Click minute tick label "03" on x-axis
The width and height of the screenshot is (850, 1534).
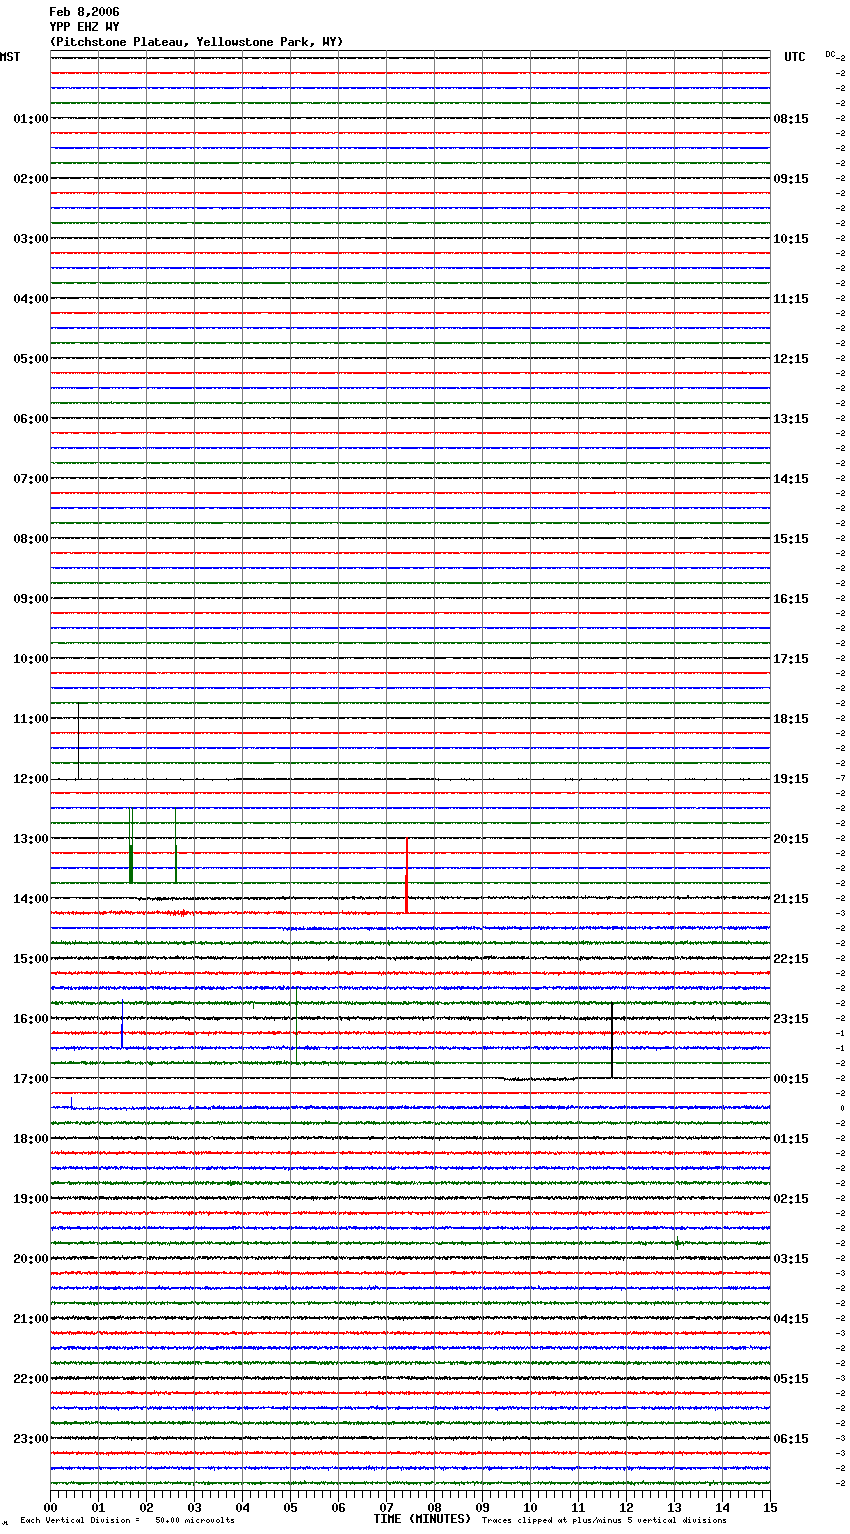click(x=194, y=1507)
